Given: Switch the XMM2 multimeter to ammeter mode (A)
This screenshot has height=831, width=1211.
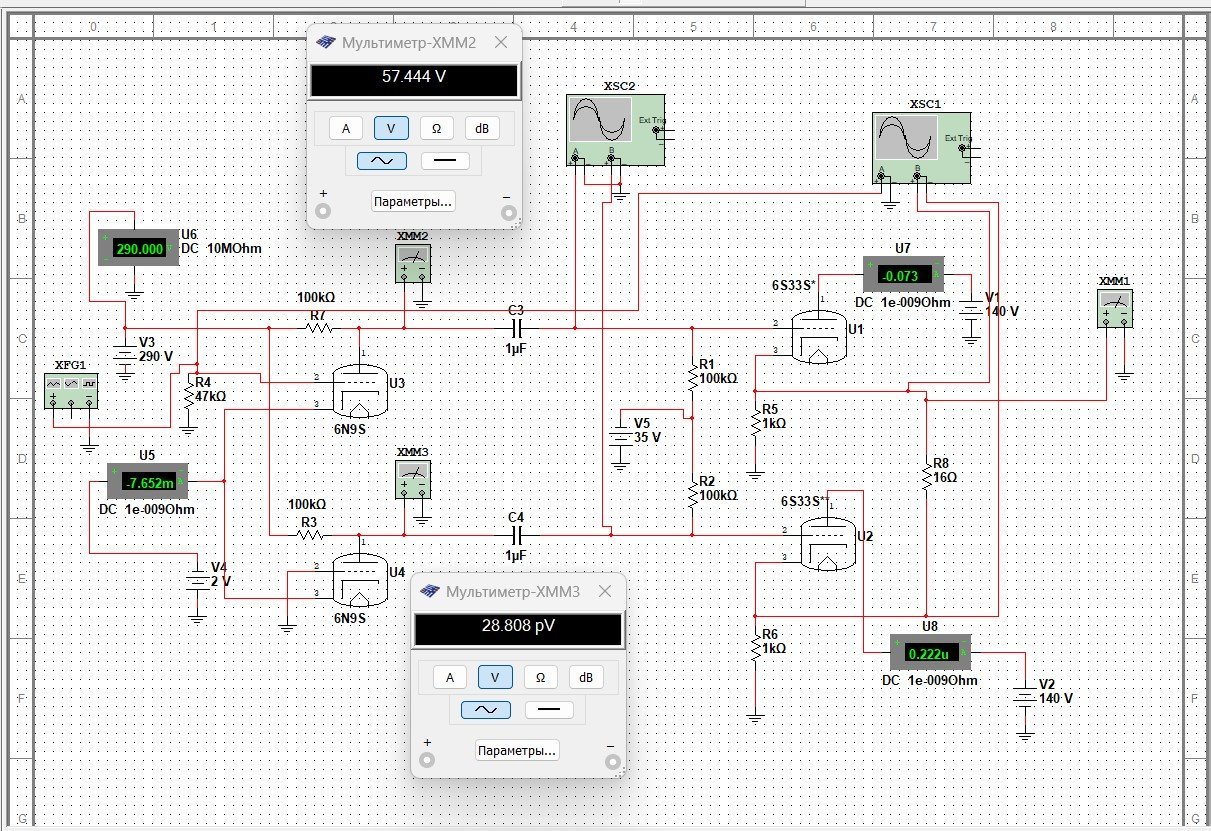Looking at the screenshot, I should coord(346,128).
